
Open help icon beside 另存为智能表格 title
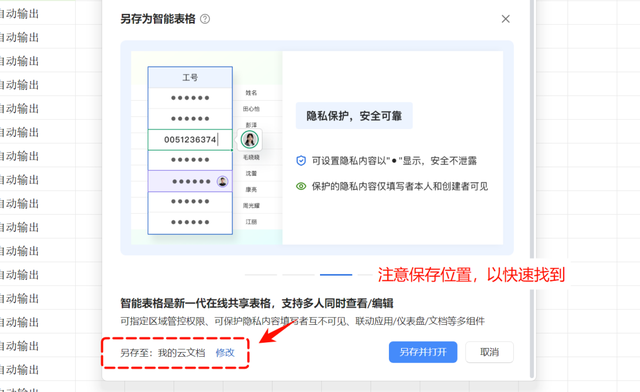pos(205,19)
